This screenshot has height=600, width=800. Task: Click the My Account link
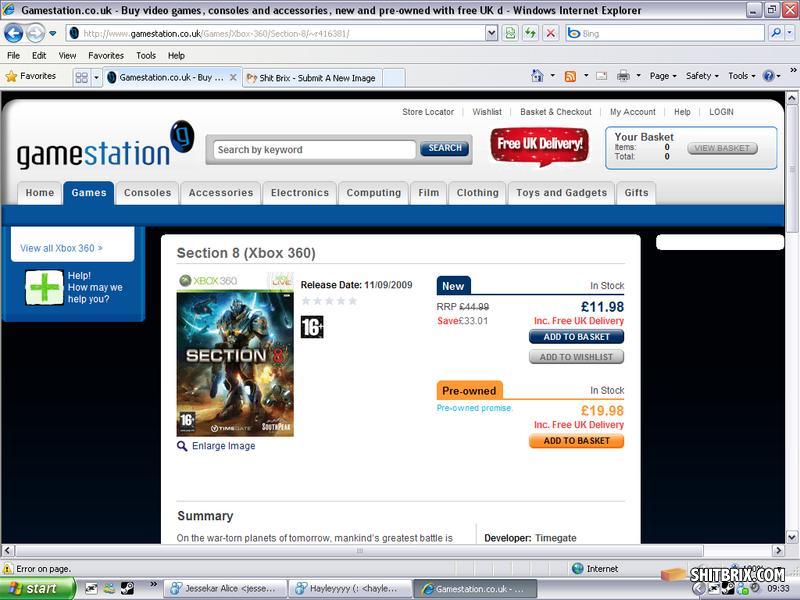(x=633, y=112)
